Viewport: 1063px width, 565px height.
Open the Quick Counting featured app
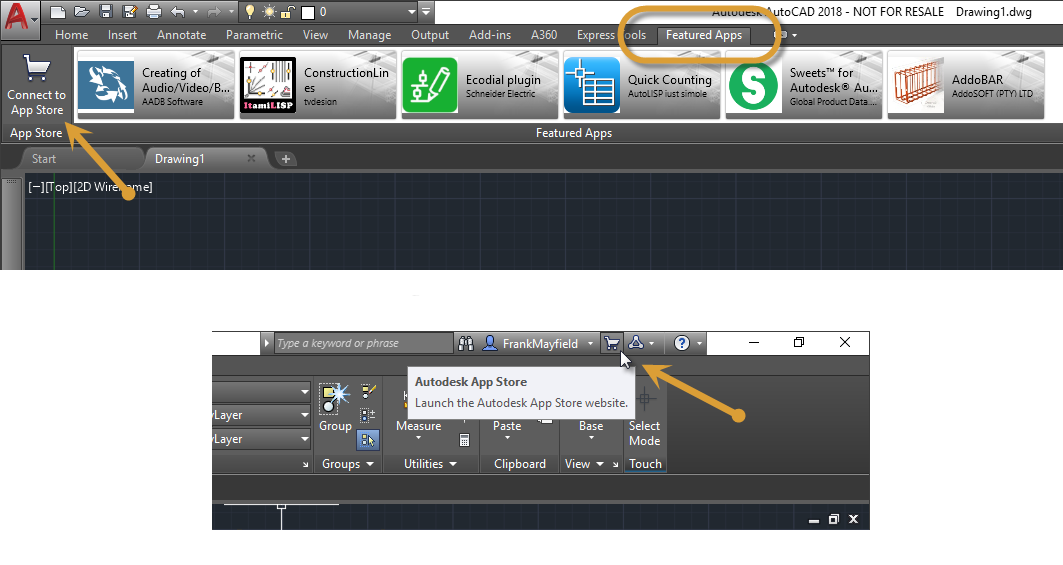coord(641,85)
